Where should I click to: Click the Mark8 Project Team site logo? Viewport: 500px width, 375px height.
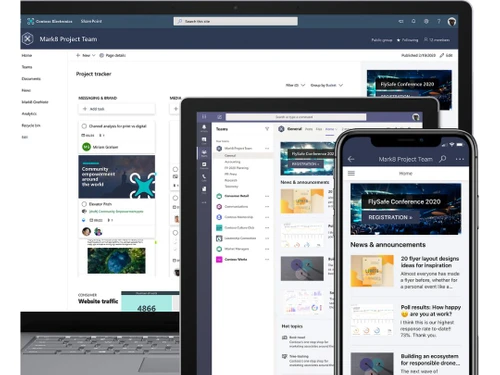28,39
